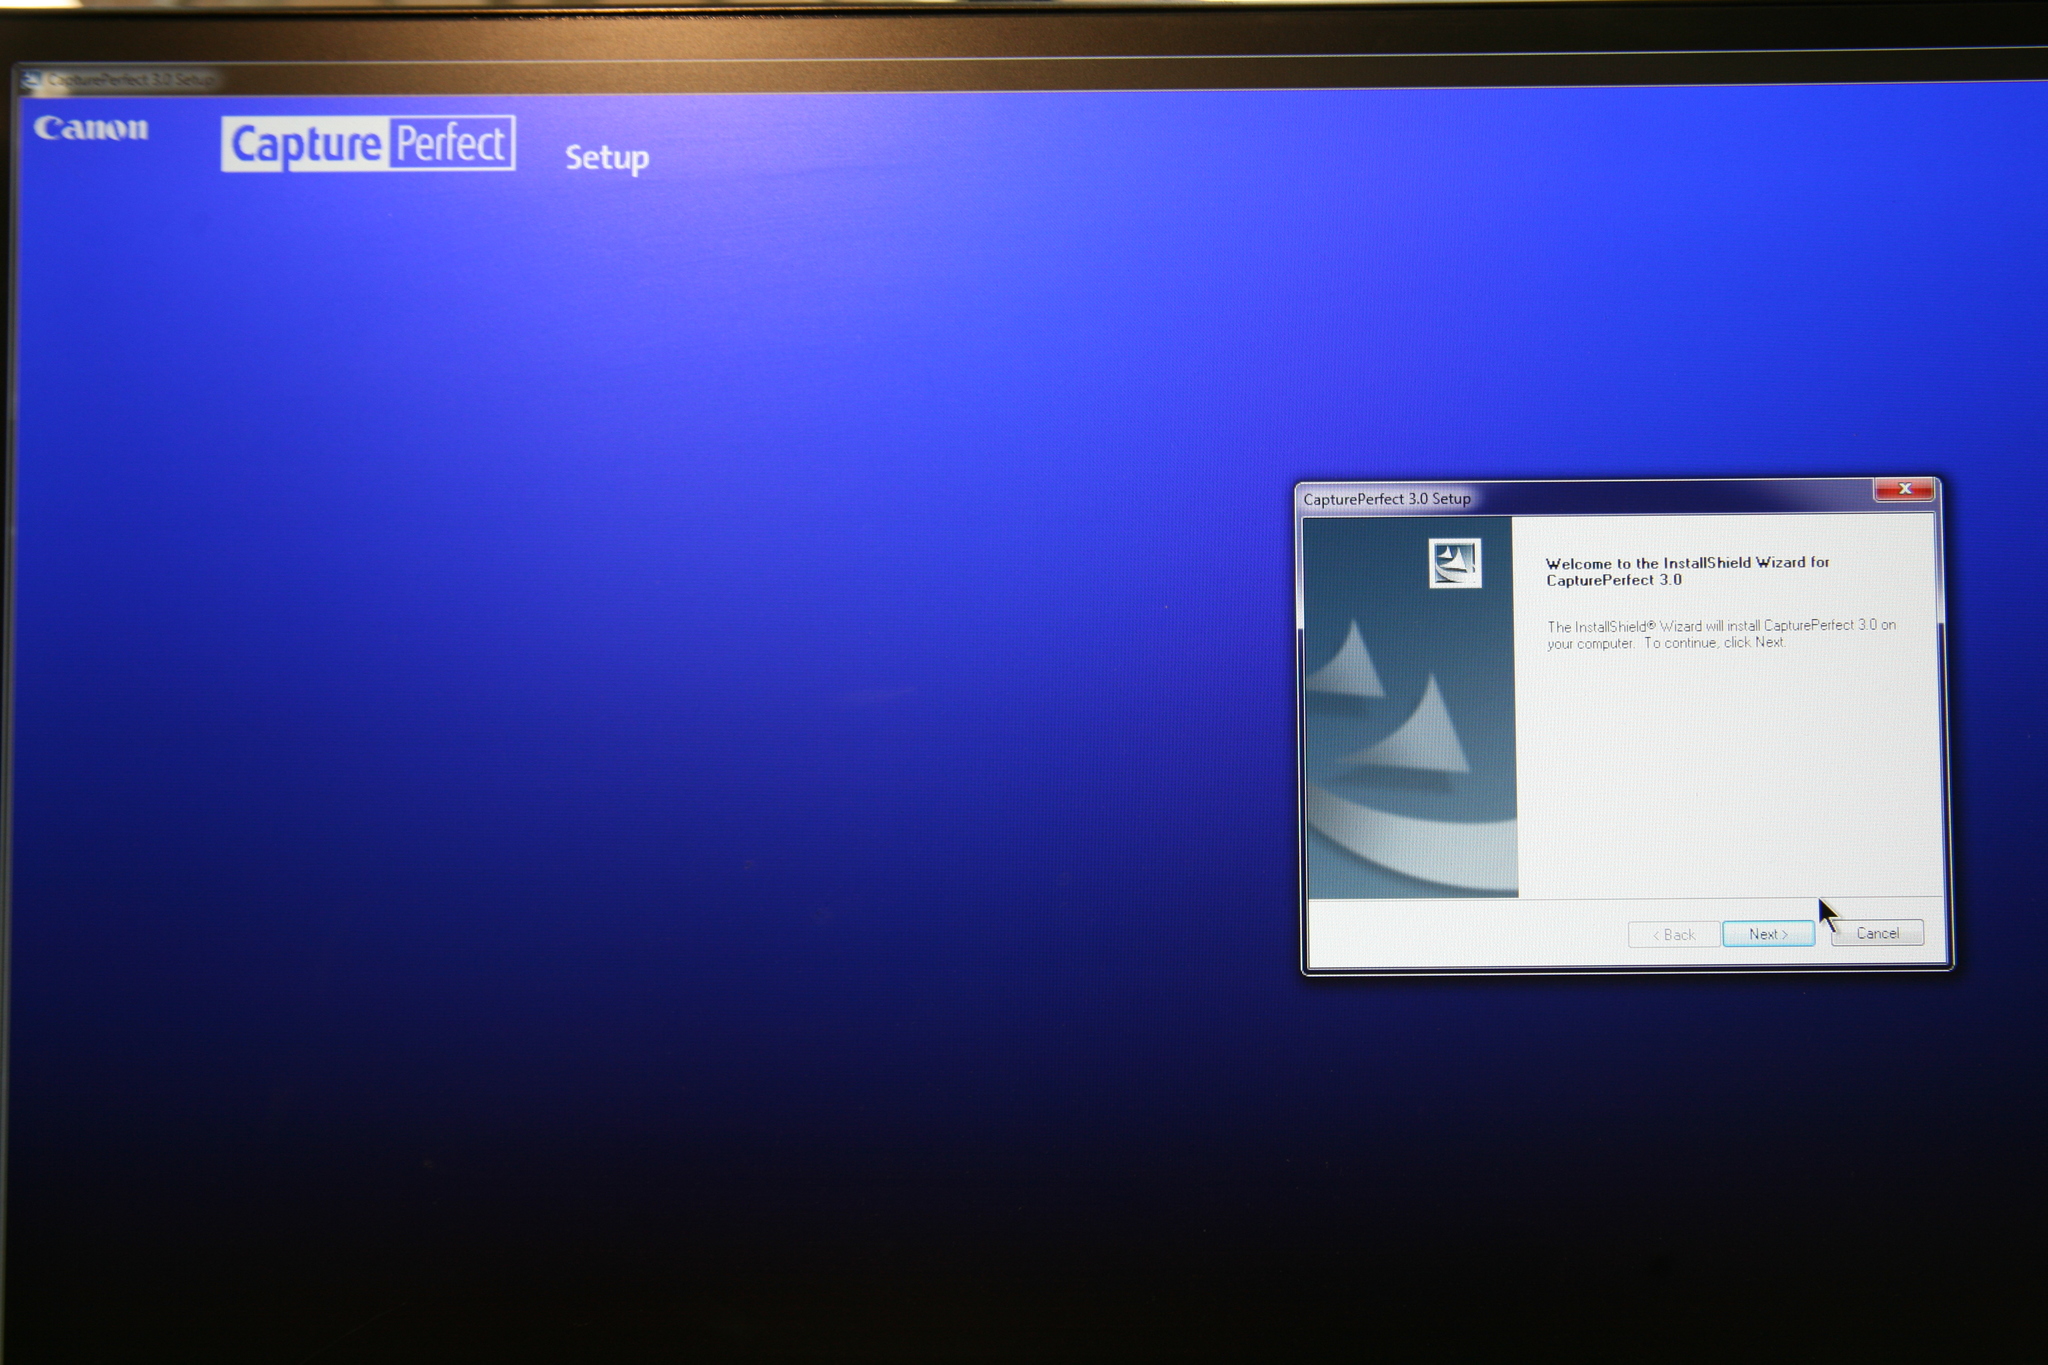
Task: Click the 'Welcome to the InstallShield Wizard' heading
Action: point(1688,571)
